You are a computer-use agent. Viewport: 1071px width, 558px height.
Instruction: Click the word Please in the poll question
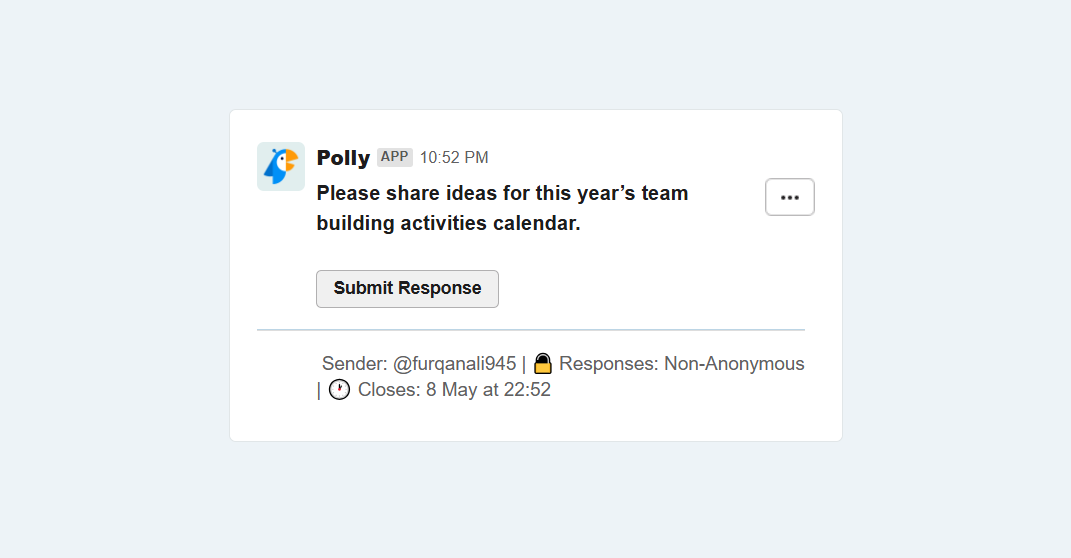(348, 193)
